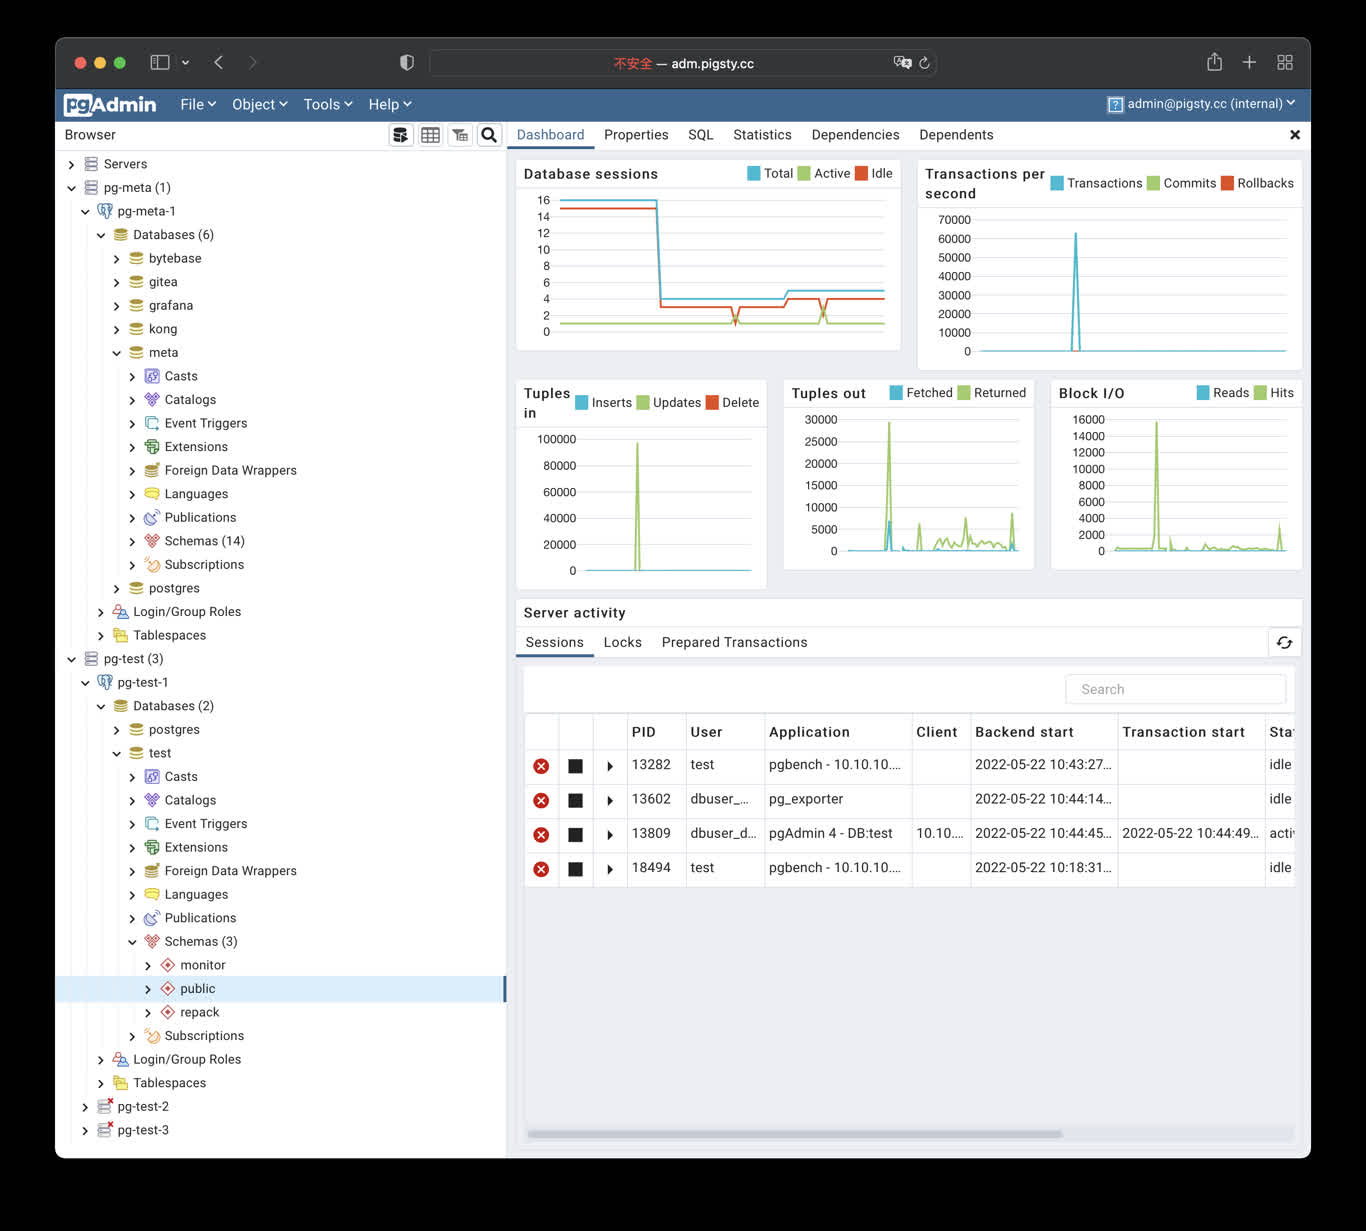Switch to the Locks tab
The image size is (1366, 1231).
click(x=622, y=643)
